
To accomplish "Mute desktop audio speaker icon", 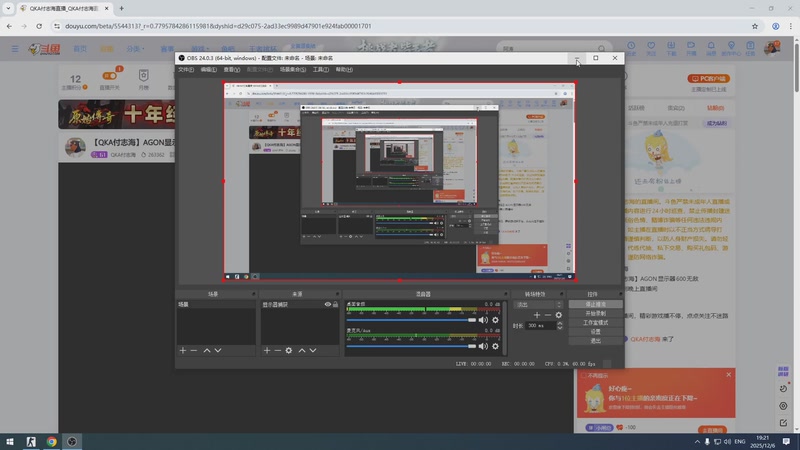I will click(483, 320).
